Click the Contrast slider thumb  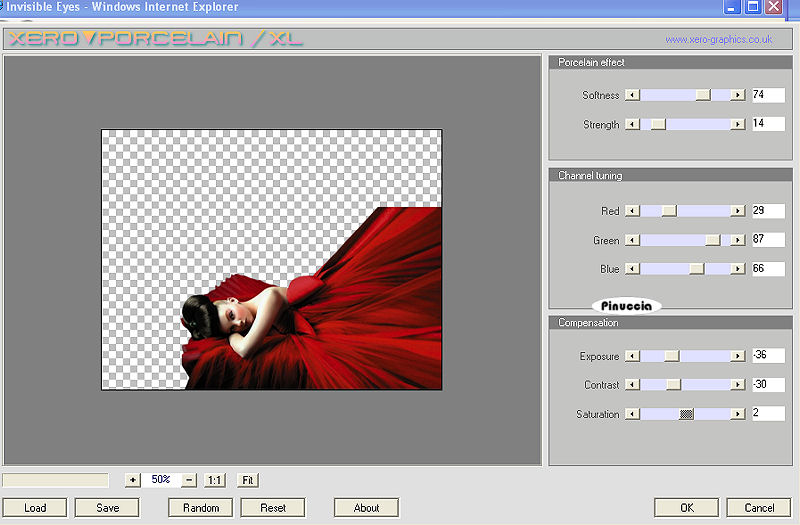point(673,385)
